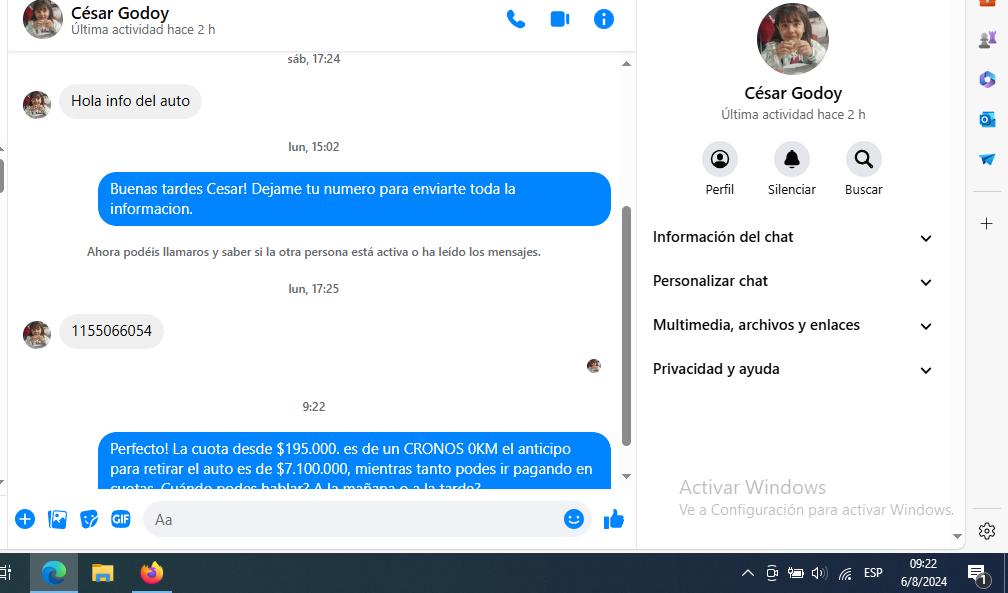Screen dimensions: 1008x593
Task: Expand Privacidad y ayuda section
Action: (792, 369)
